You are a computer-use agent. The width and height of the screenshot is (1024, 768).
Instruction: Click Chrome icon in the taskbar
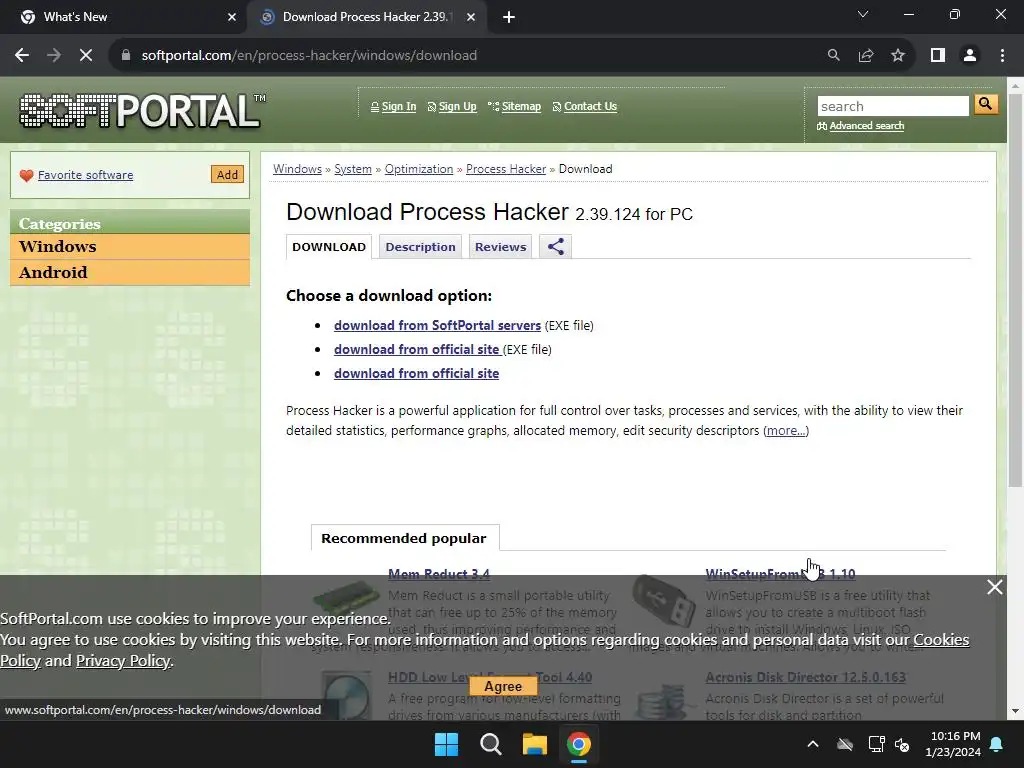coord(579,744)
